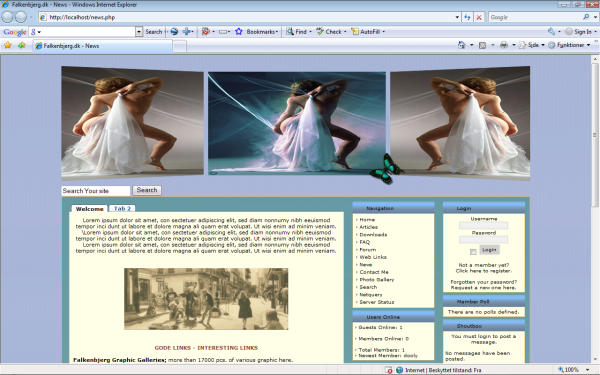Open the Articles navigation link
The height and width of the screenshot is (375, 600).
coord(368,227)
